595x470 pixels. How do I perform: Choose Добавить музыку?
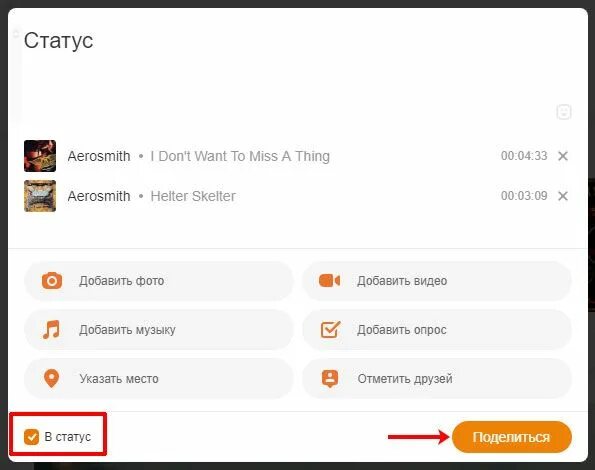[159, 329]
